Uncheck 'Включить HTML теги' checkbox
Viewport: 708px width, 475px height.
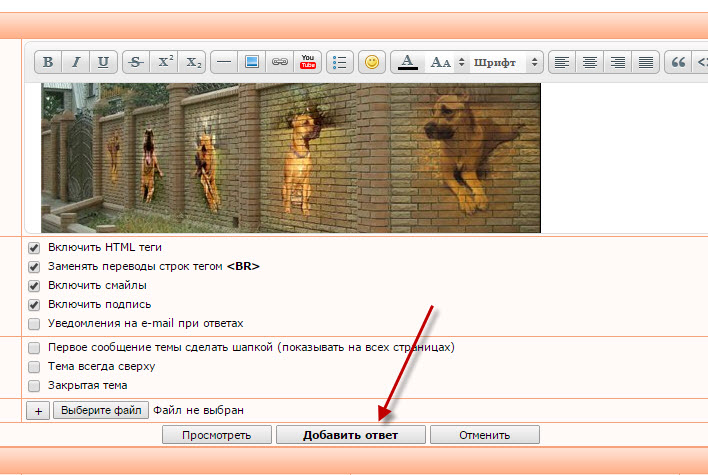click(x=34, y=247)
